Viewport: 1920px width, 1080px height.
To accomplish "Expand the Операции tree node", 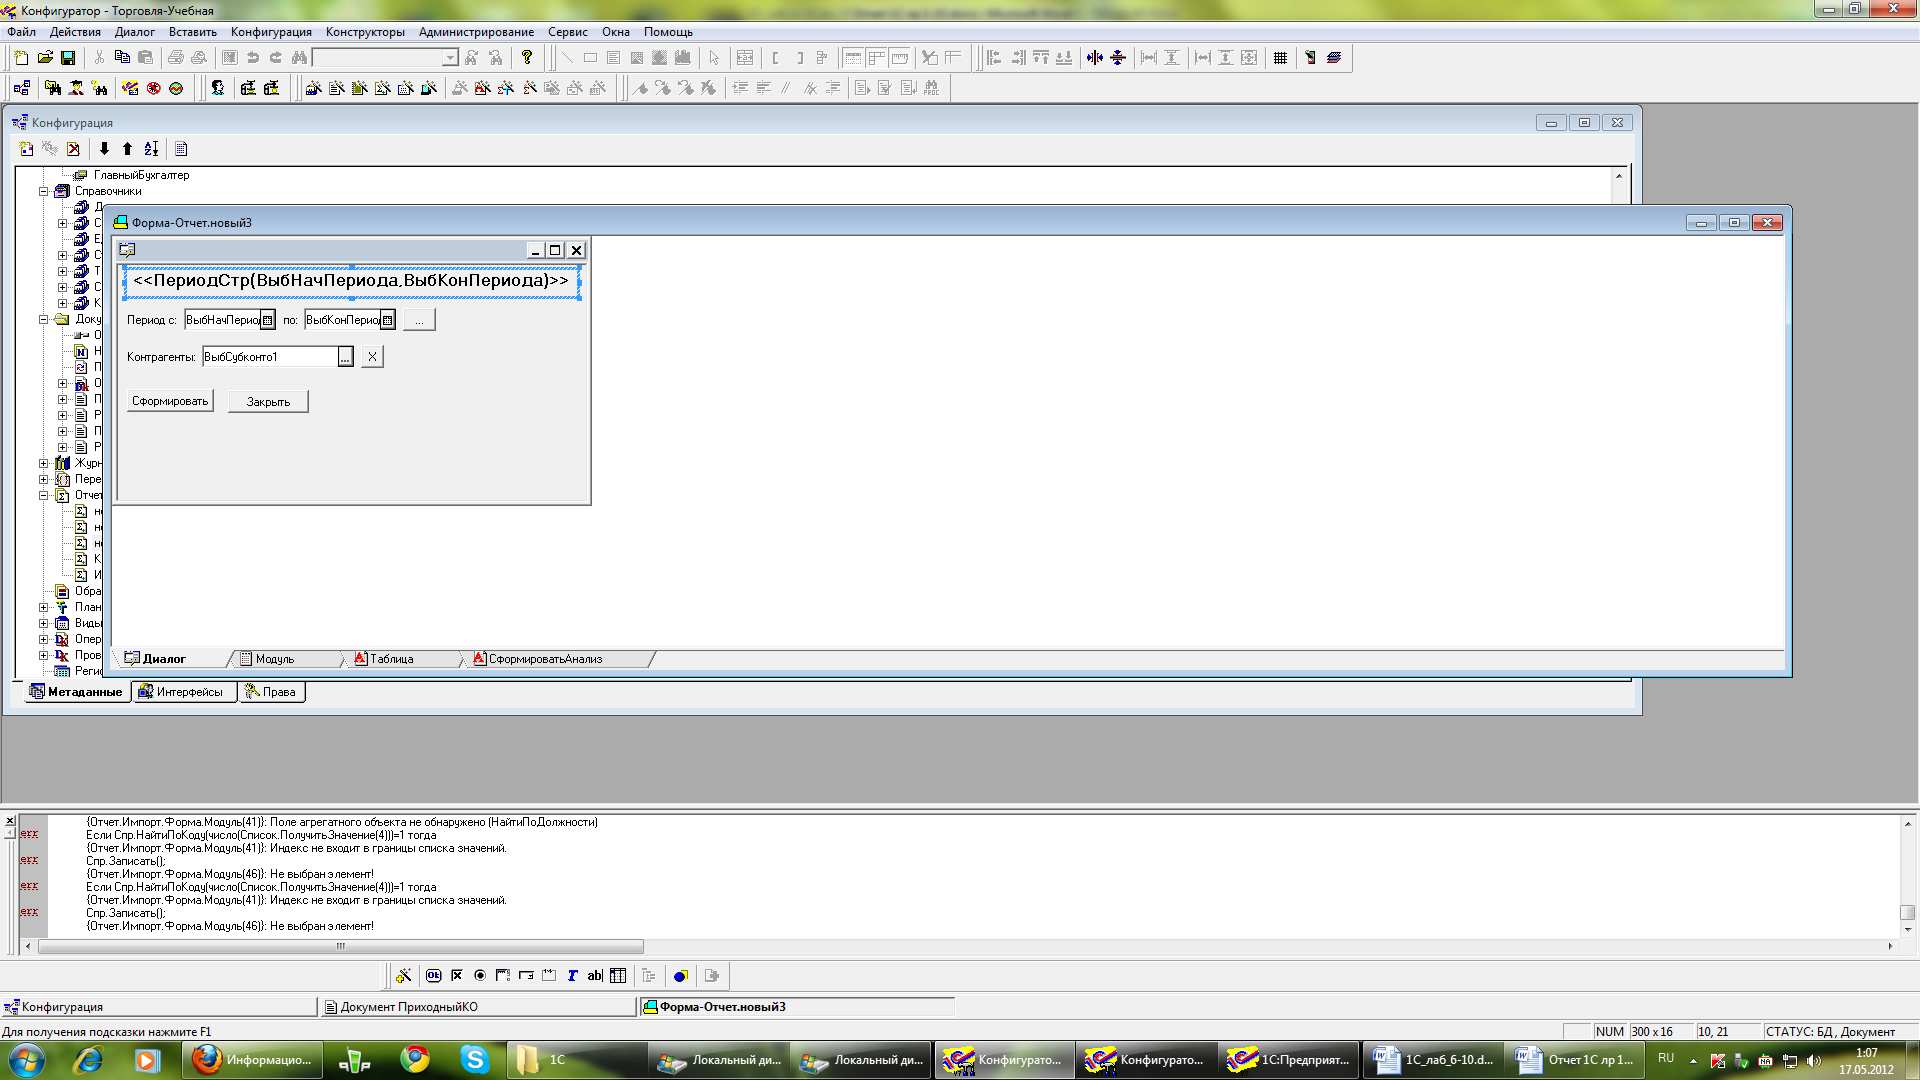I will [x=44, y=639].
